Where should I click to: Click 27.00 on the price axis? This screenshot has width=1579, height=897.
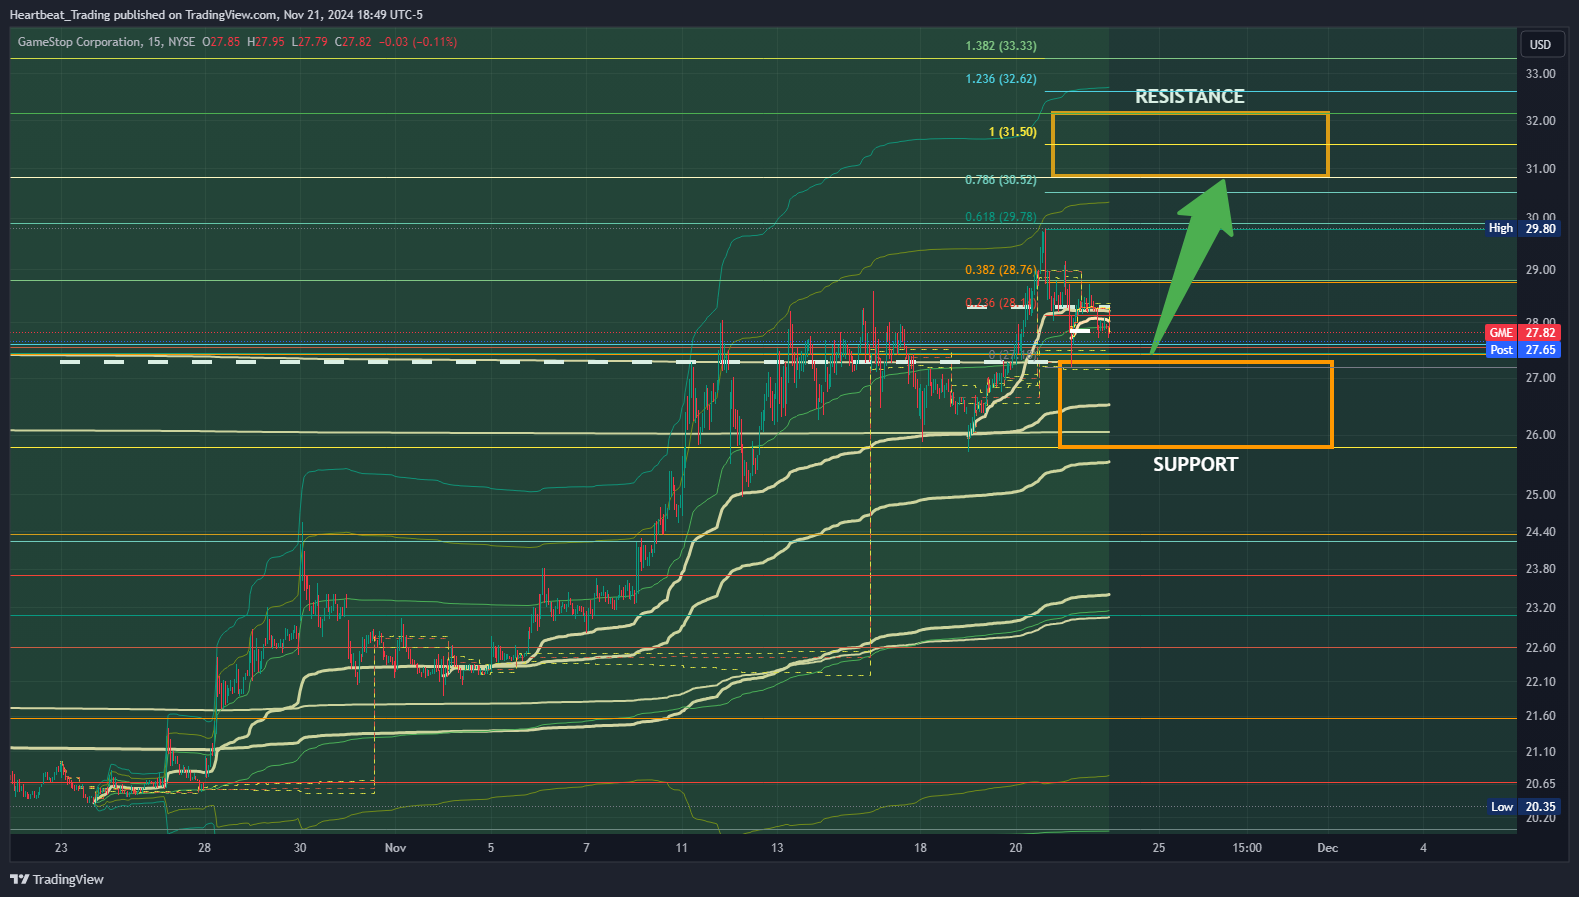pos(1540,378)
